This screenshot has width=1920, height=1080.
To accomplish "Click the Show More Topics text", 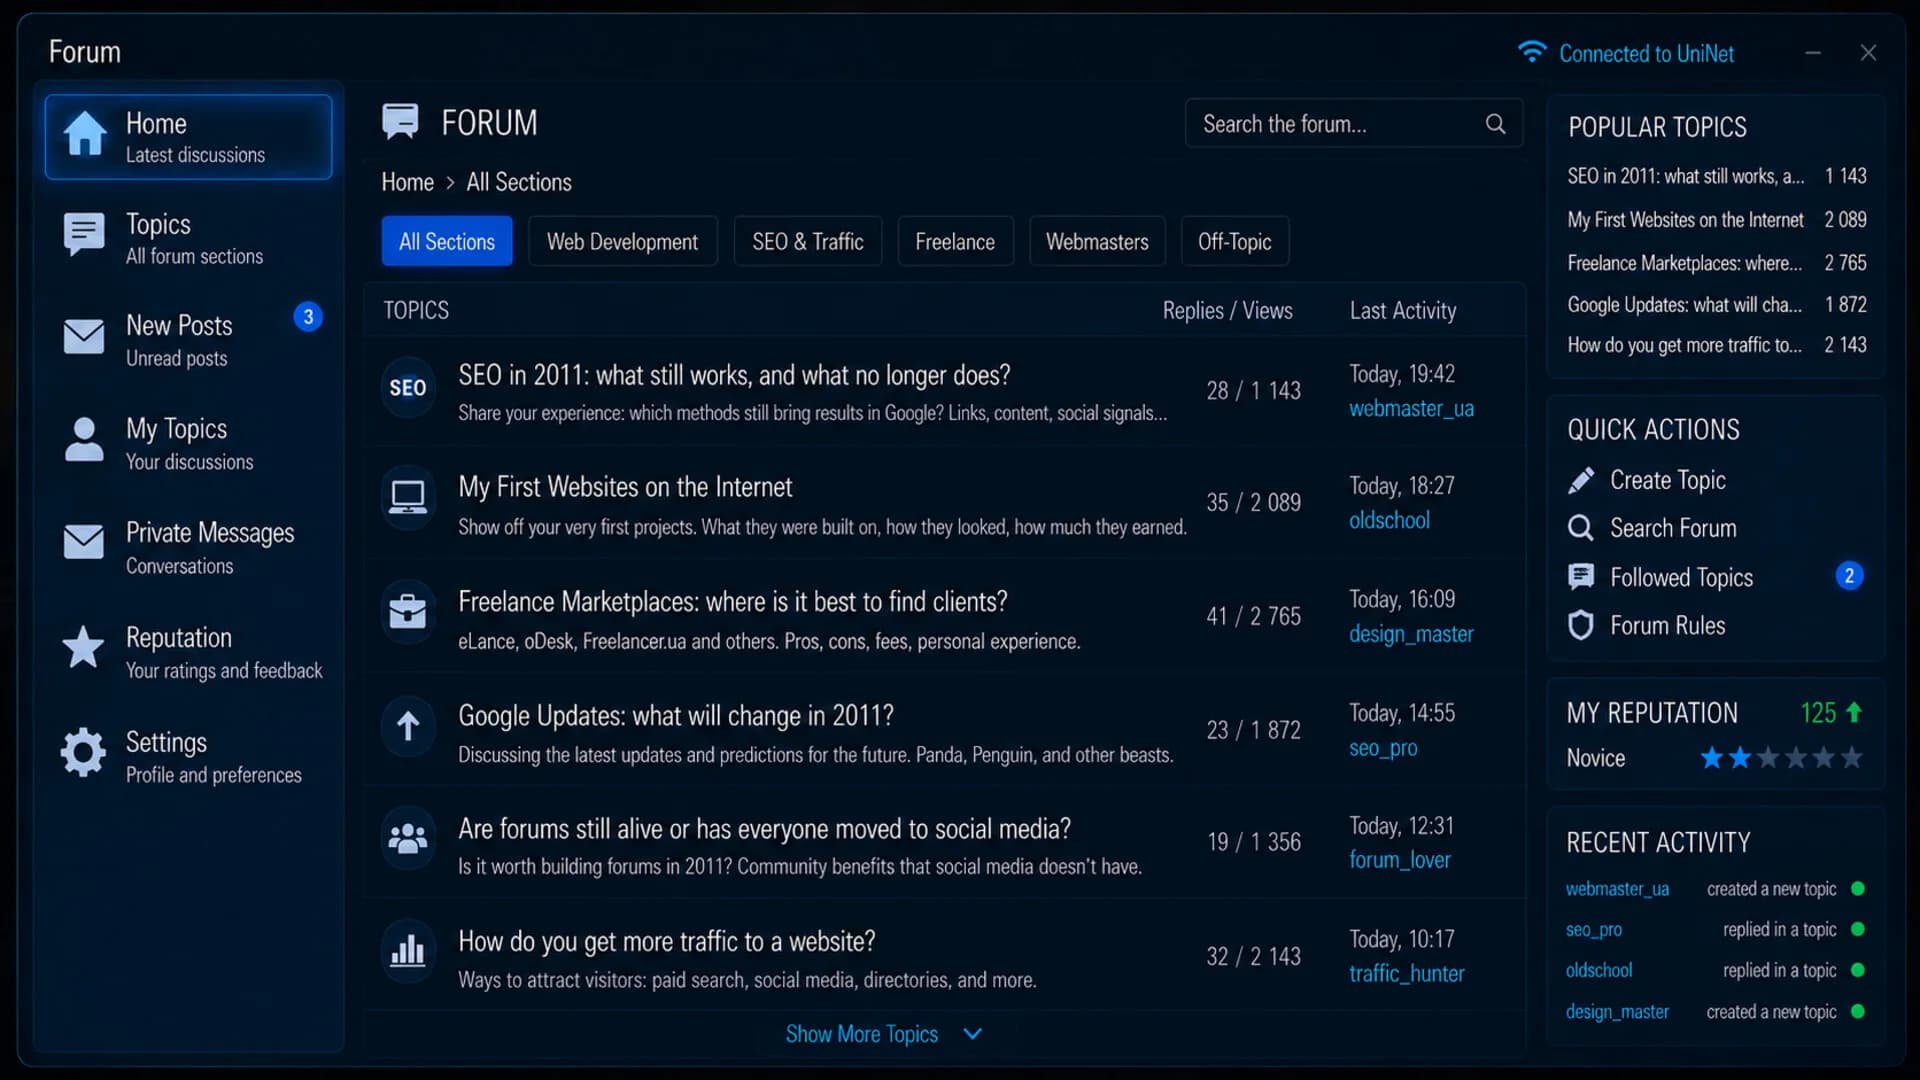I will pos(862,1034).
